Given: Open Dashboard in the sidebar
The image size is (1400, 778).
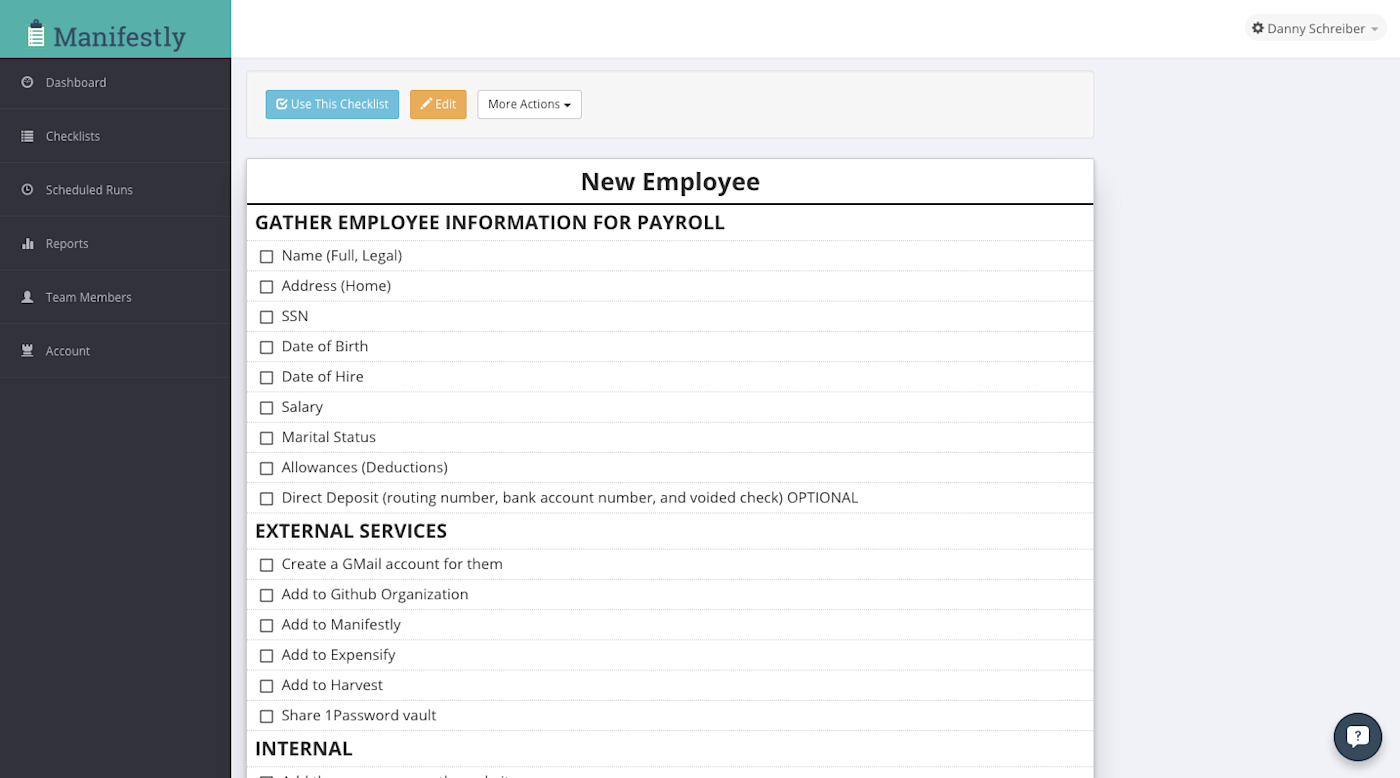Looking at the screenshot, I should 115,82.
